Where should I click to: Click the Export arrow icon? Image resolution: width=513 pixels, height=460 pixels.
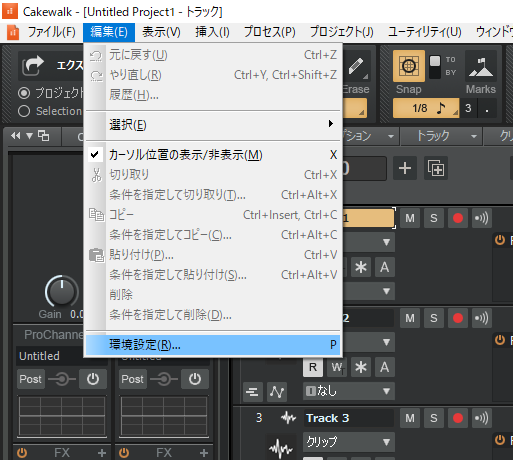point(33,66)
